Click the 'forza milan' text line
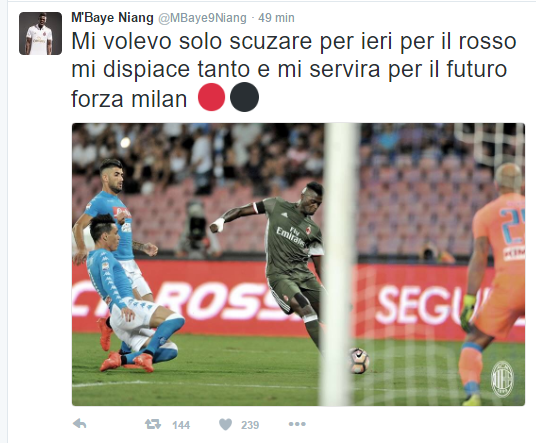This screenshot has height=443, width=536. point(129,99)
